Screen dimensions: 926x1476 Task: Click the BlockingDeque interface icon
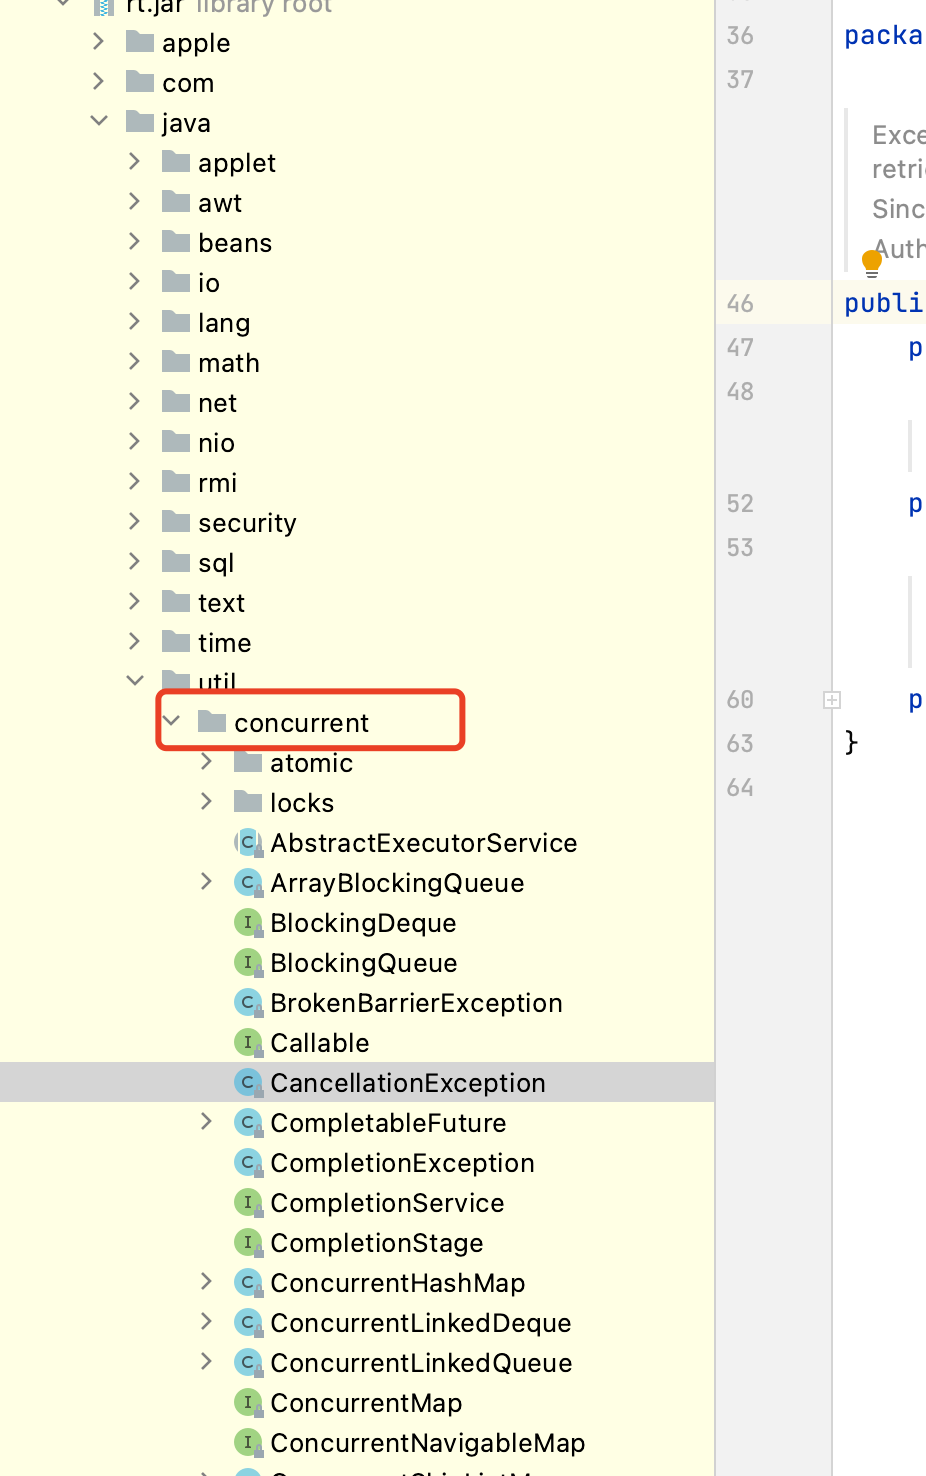(x=247, y=923)
